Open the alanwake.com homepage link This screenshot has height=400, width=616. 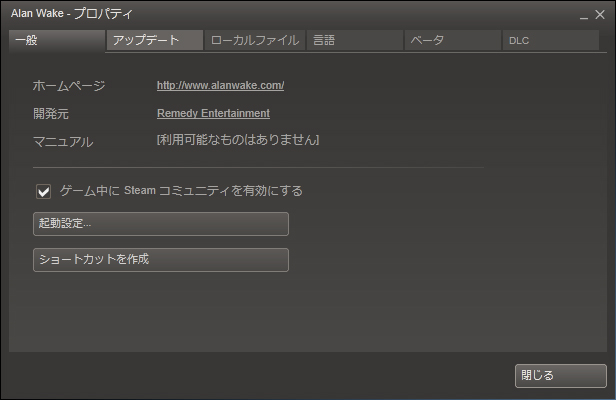220,85
